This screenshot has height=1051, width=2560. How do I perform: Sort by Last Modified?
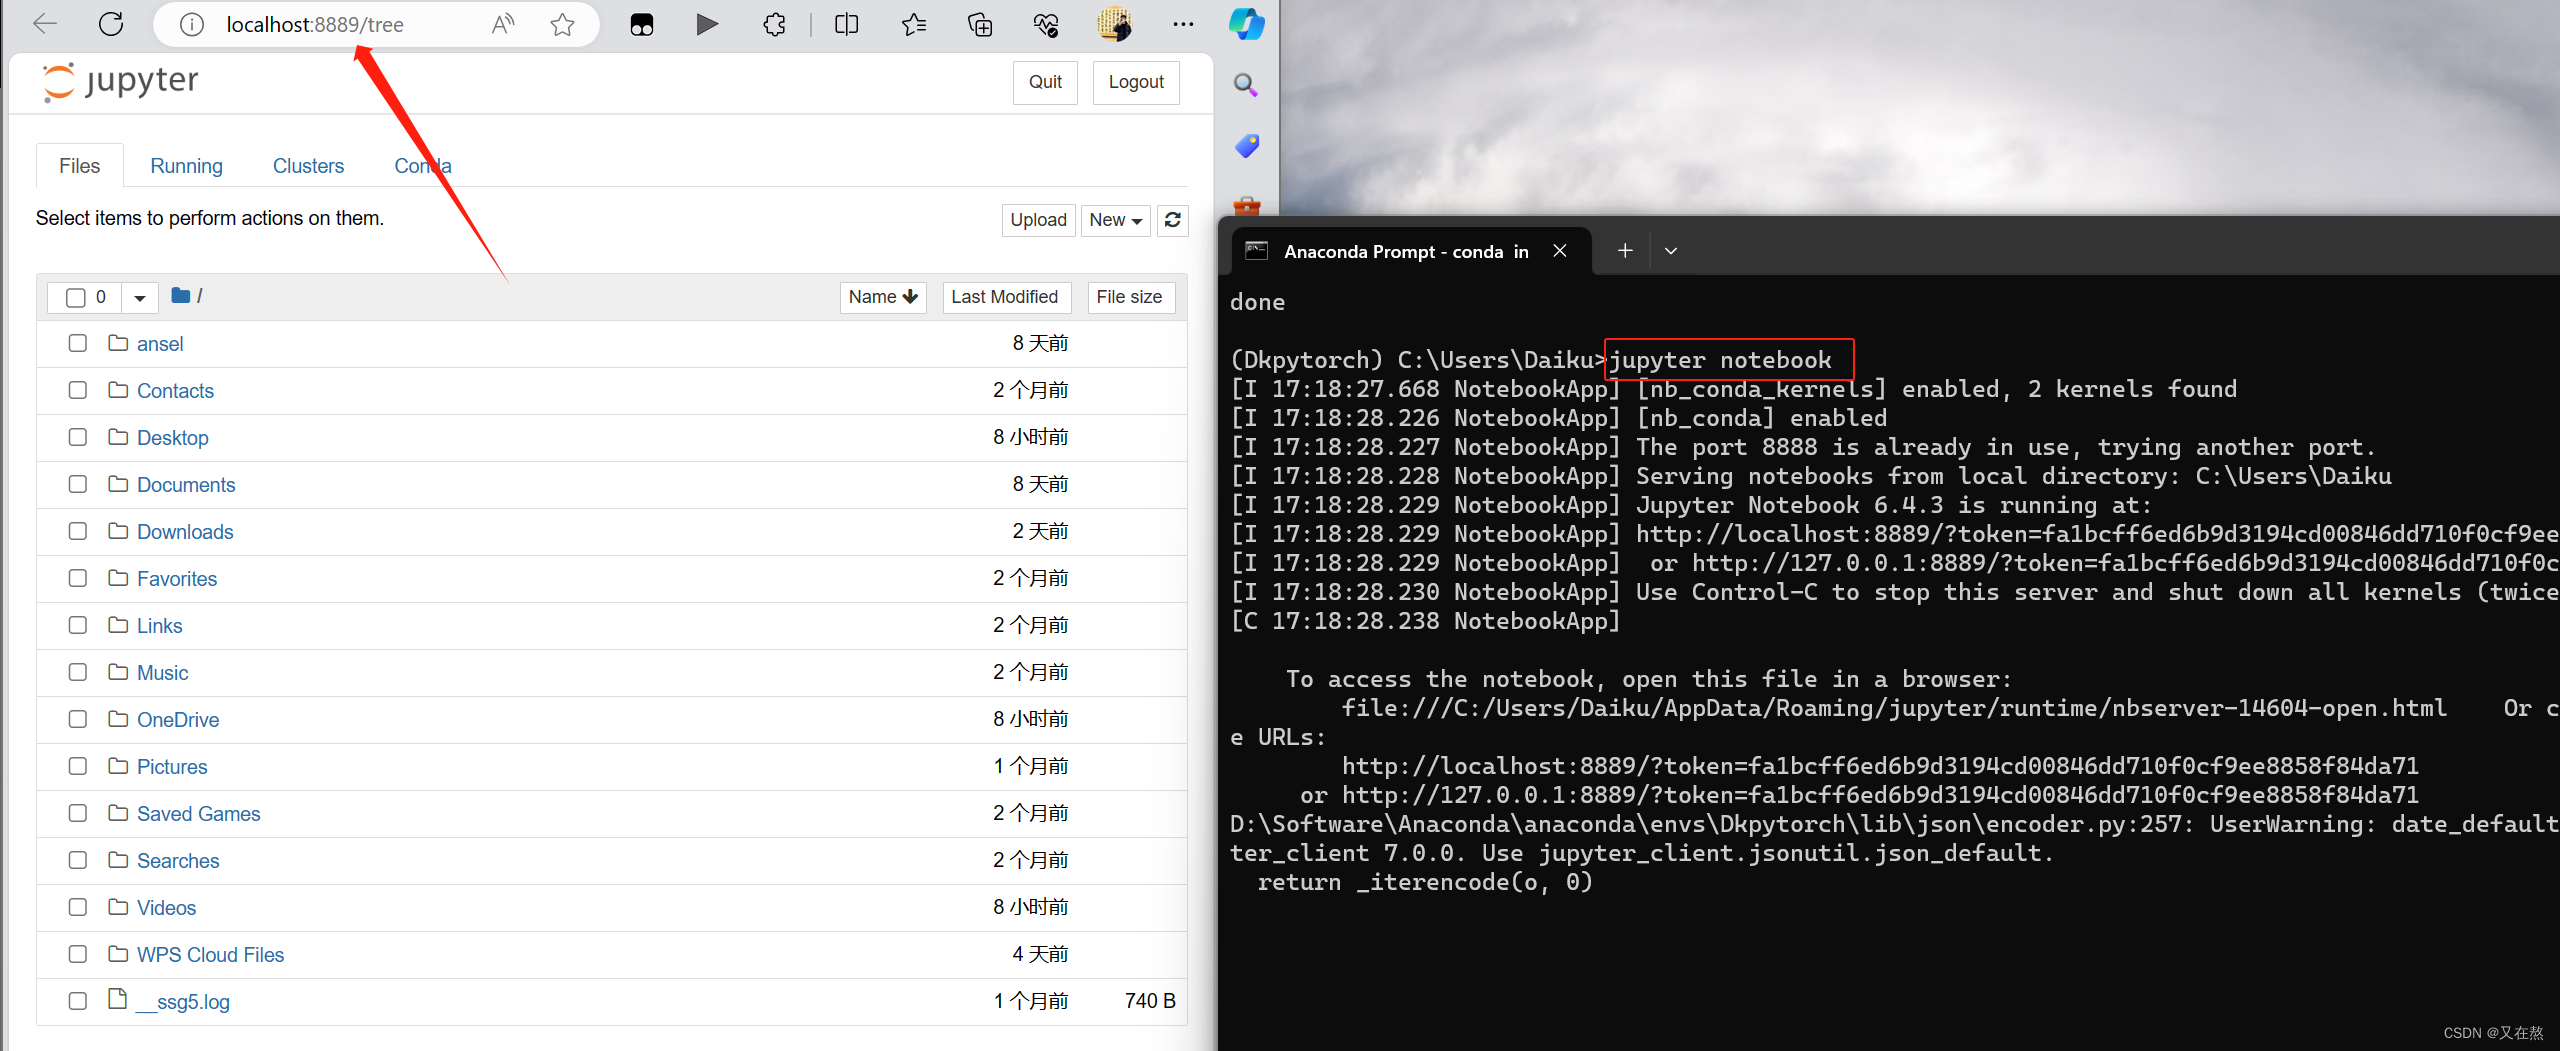tap(1005, 297)
